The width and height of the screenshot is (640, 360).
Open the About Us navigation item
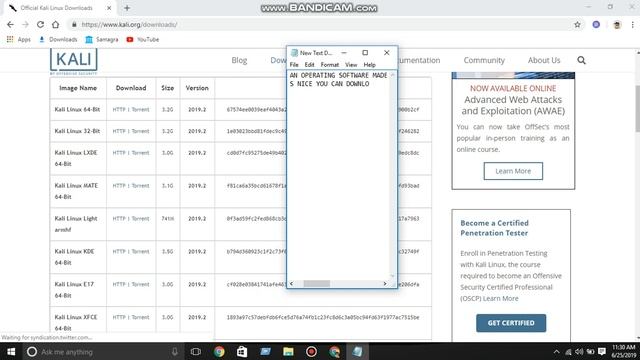tap(544, 60)
